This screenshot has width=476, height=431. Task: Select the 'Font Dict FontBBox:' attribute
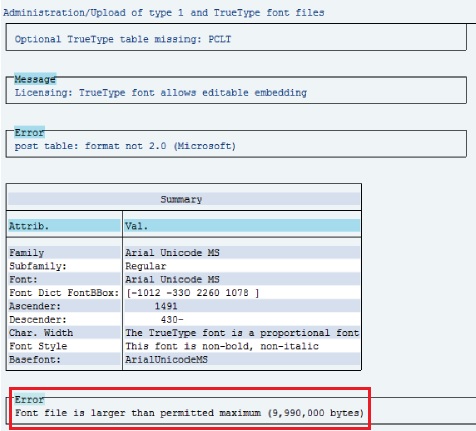coord(64,293)
